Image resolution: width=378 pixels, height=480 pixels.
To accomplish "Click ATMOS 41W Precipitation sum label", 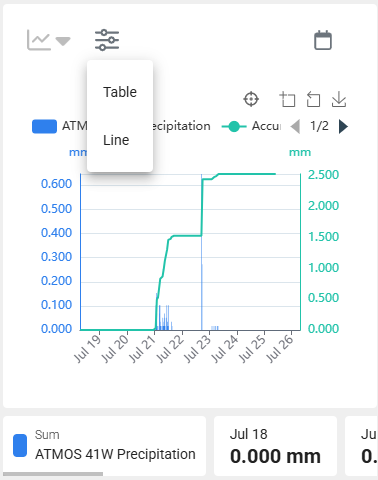I will click(115, 454).
